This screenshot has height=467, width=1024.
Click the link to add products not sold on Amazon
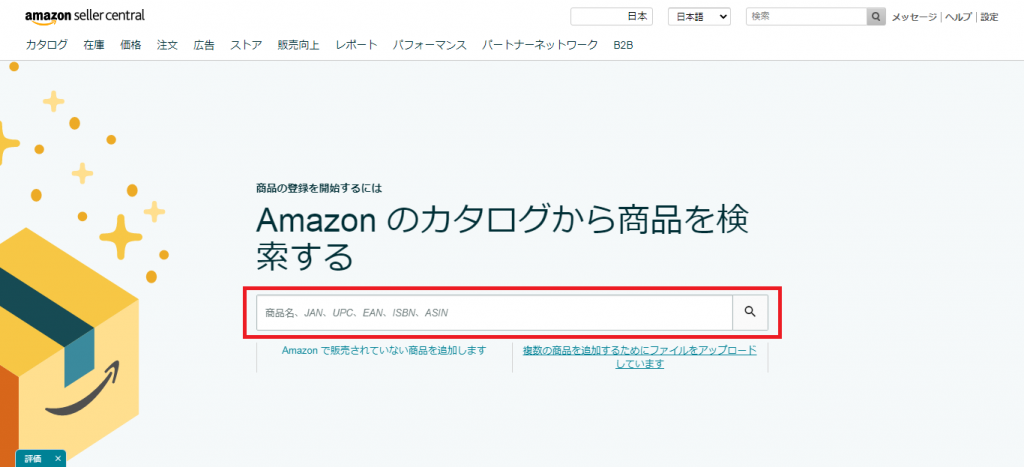(x=384, y=350)
